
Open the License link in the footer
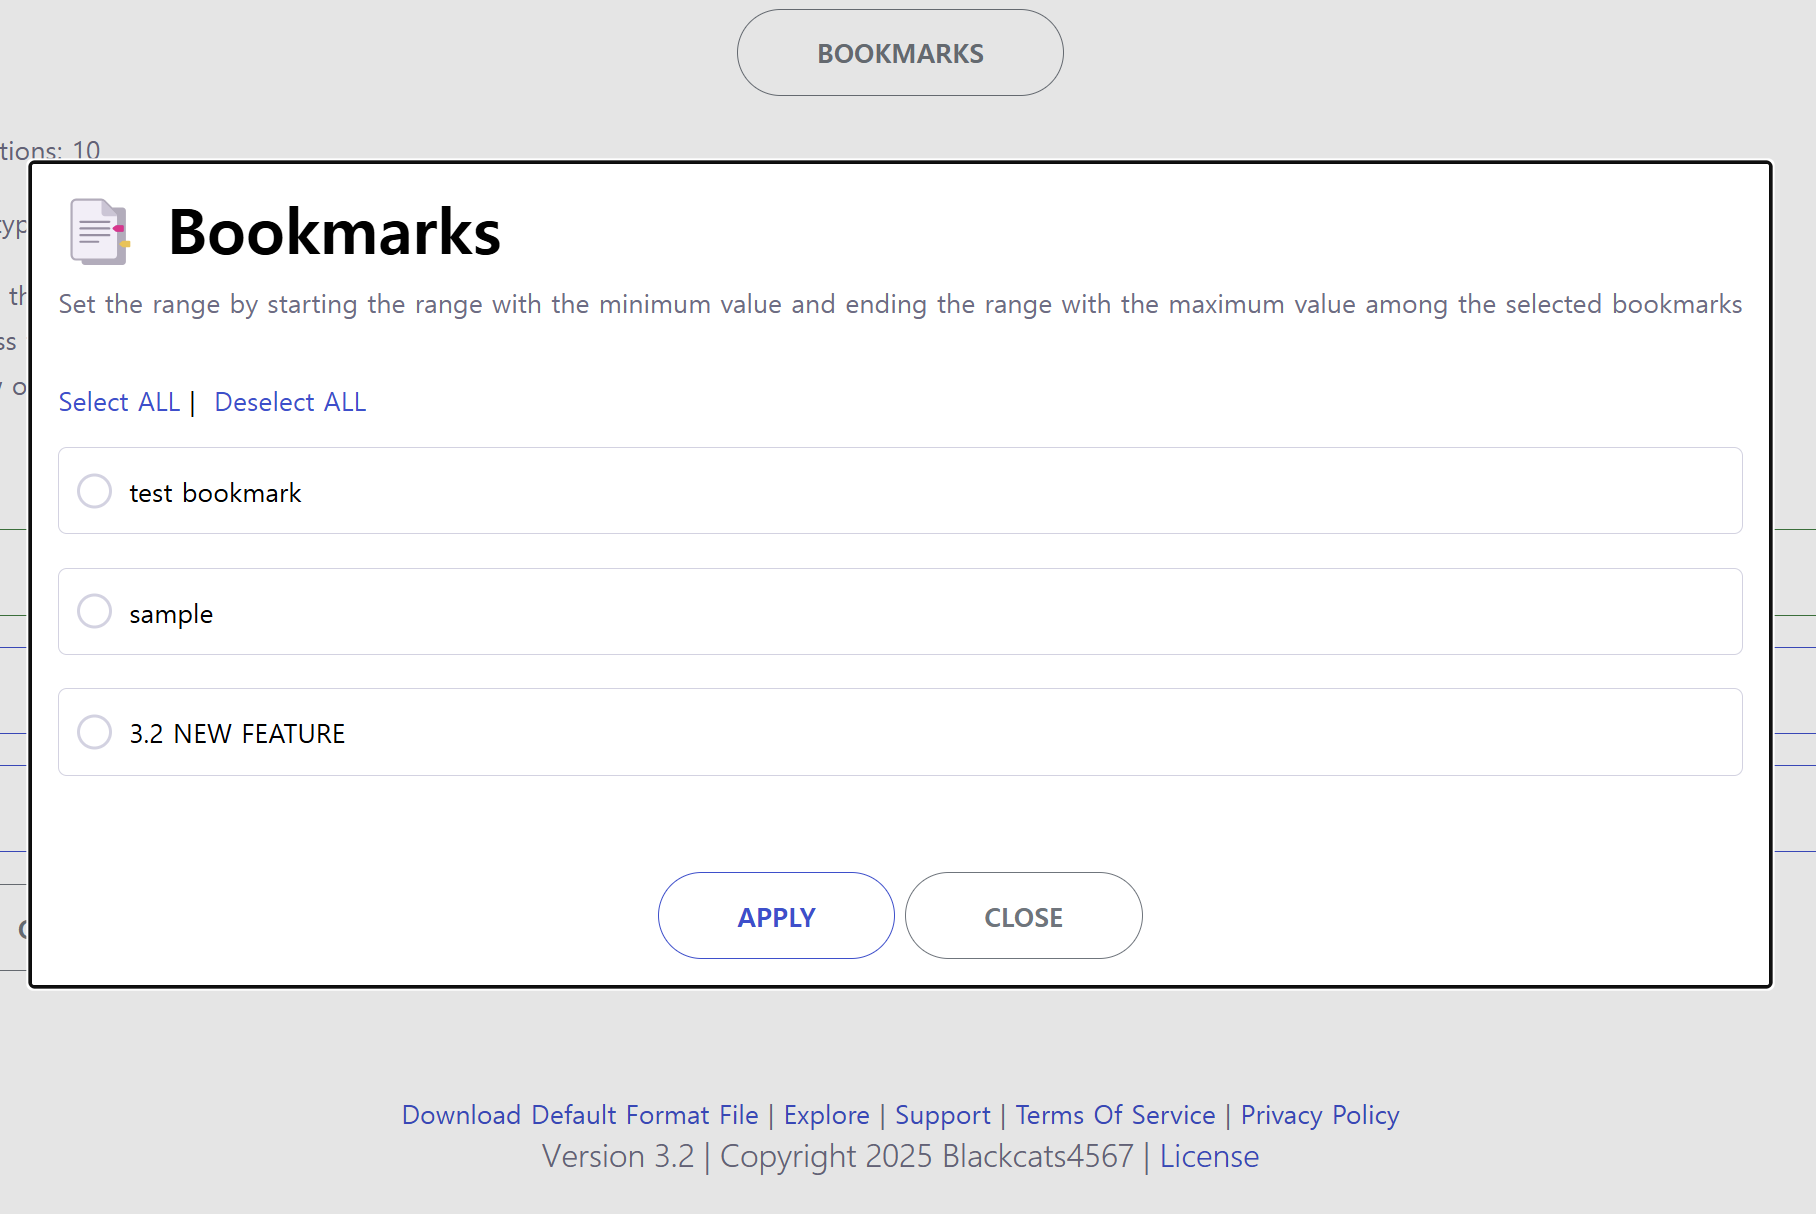[1209, 1157]
